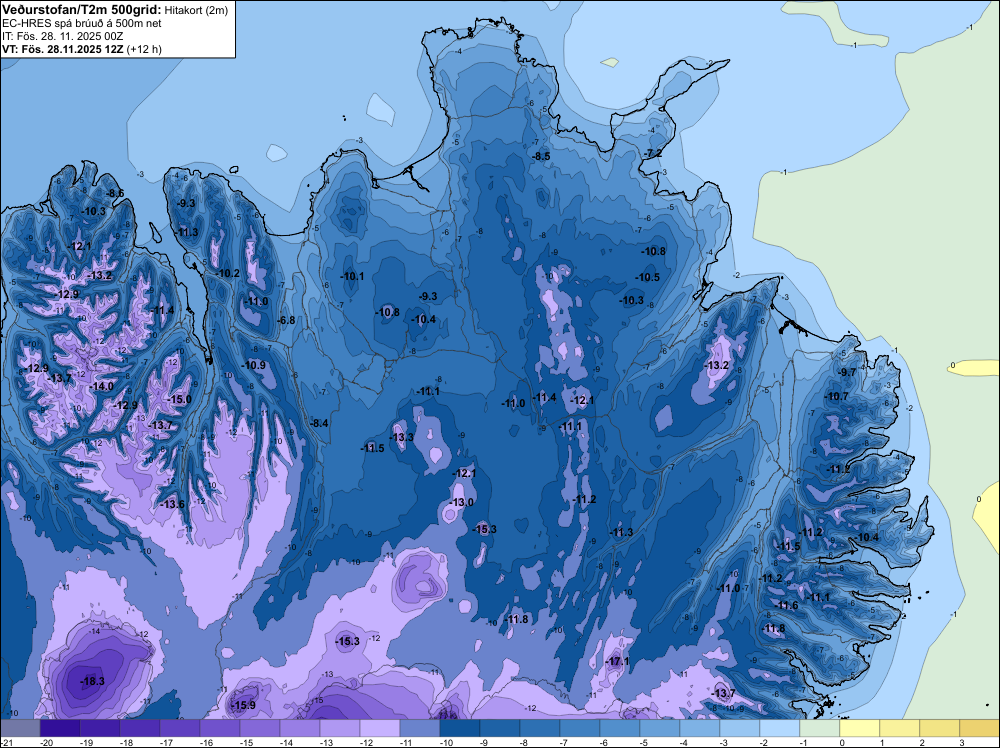The image size is (1000, 748).
Task: Click the -11.6 temperature value
Action: pos(786,605)
